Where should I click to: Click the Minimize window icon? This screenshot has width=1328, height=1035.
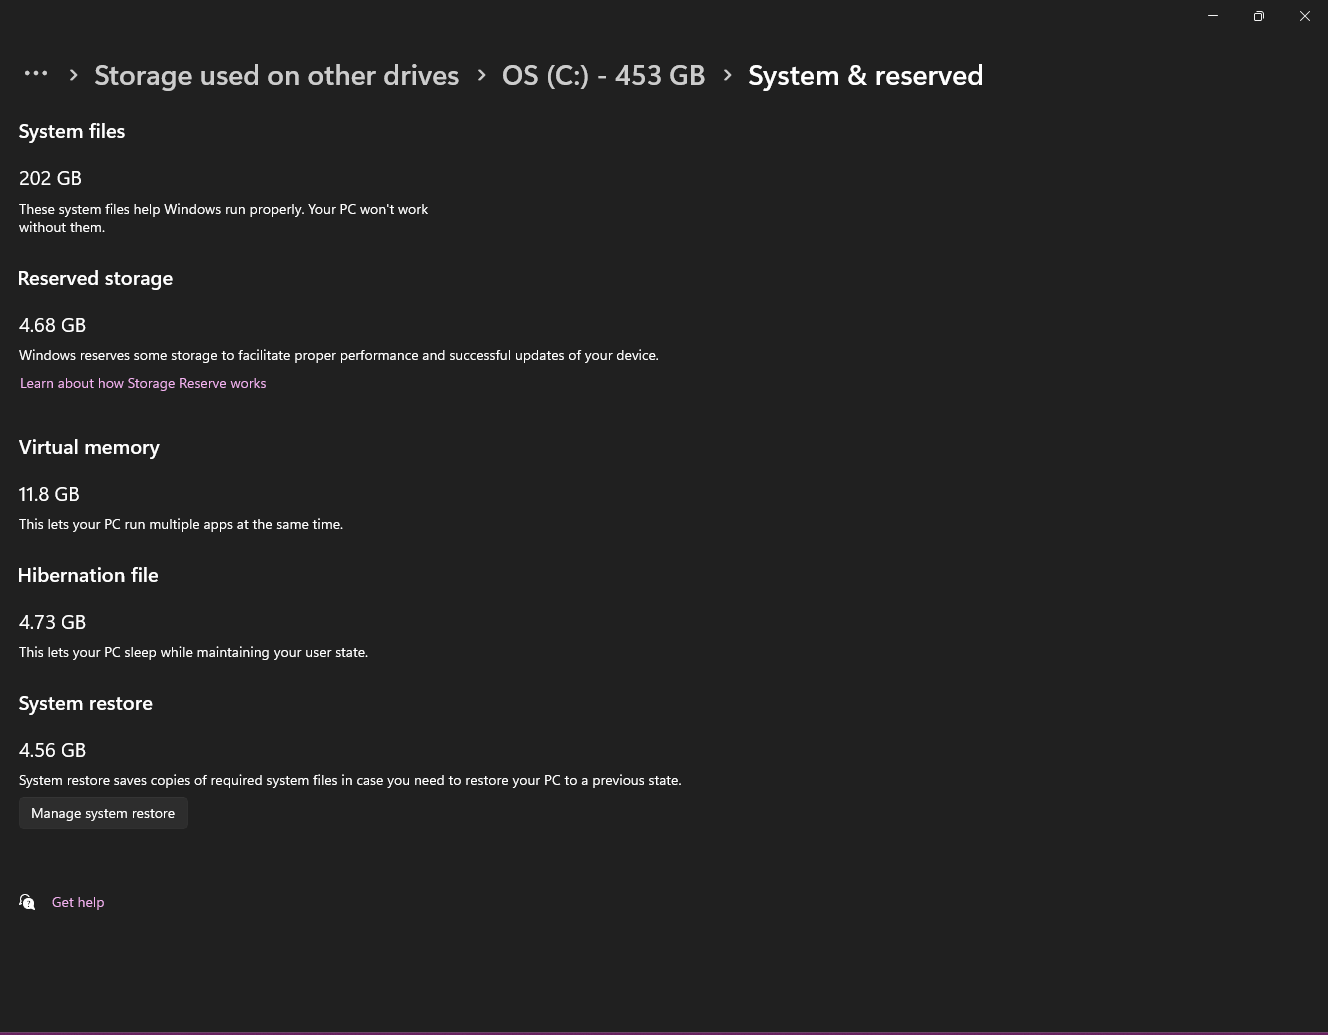coord(1212,16)
